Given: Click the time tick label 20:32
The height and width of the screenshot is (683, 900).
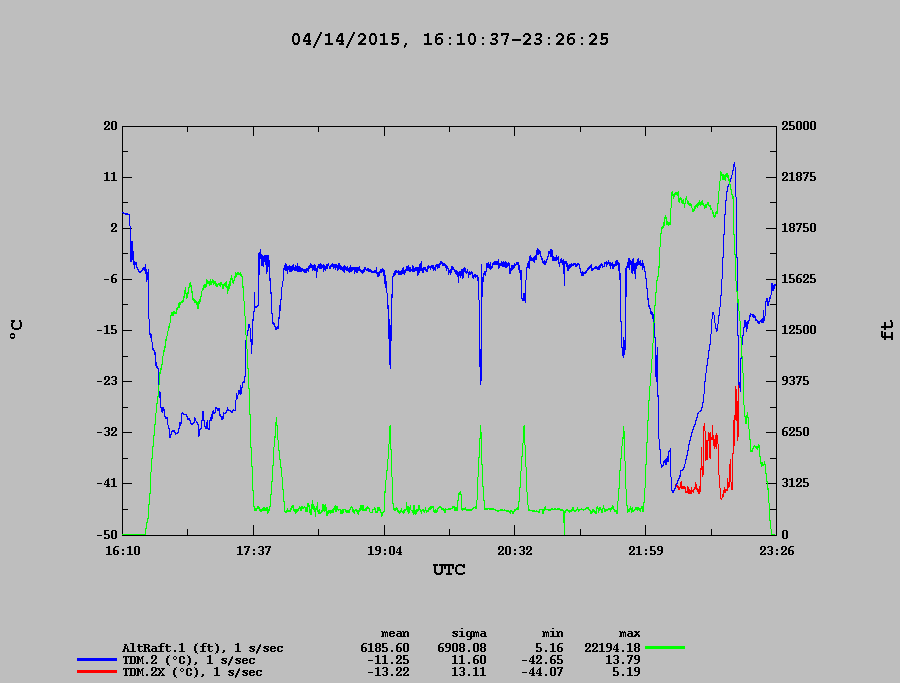Looking at the screenshot, I should point(515,551).
